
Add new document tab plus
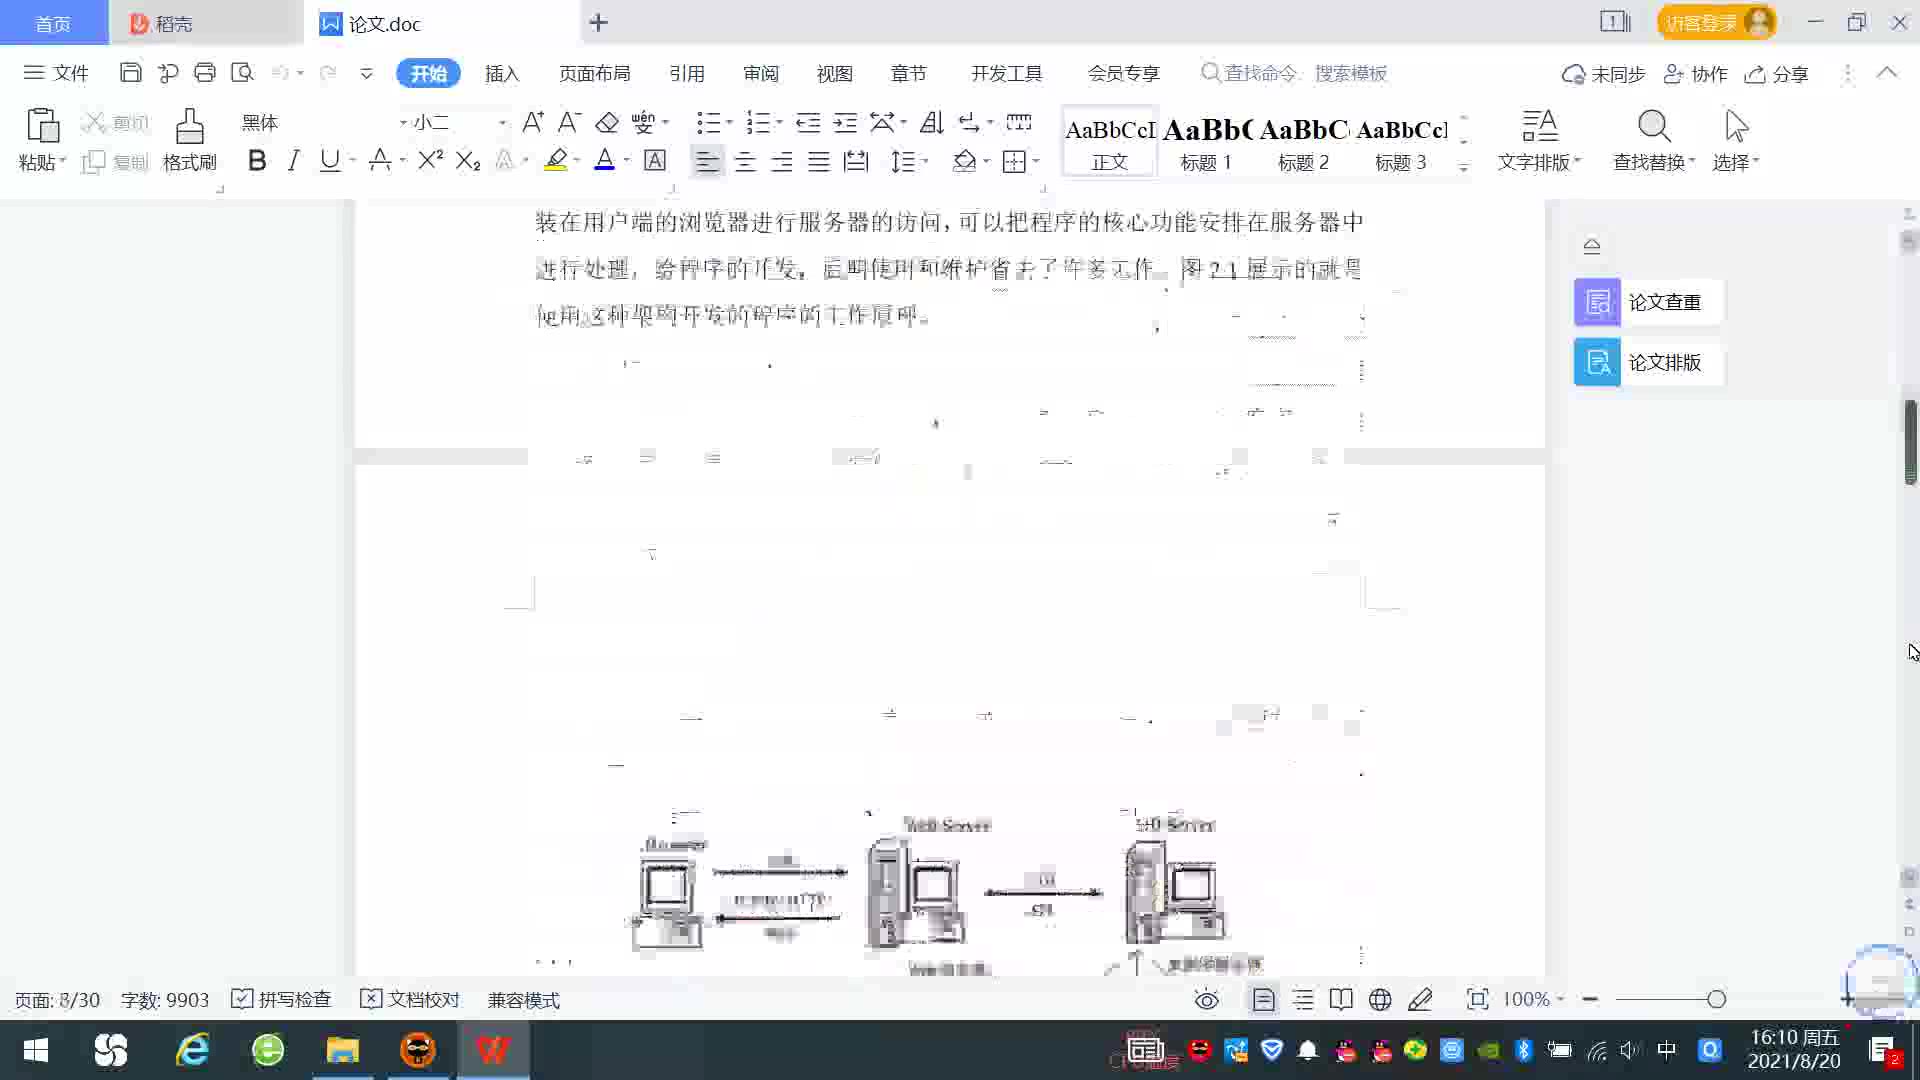pyautogui.click(x=598, y=22)
